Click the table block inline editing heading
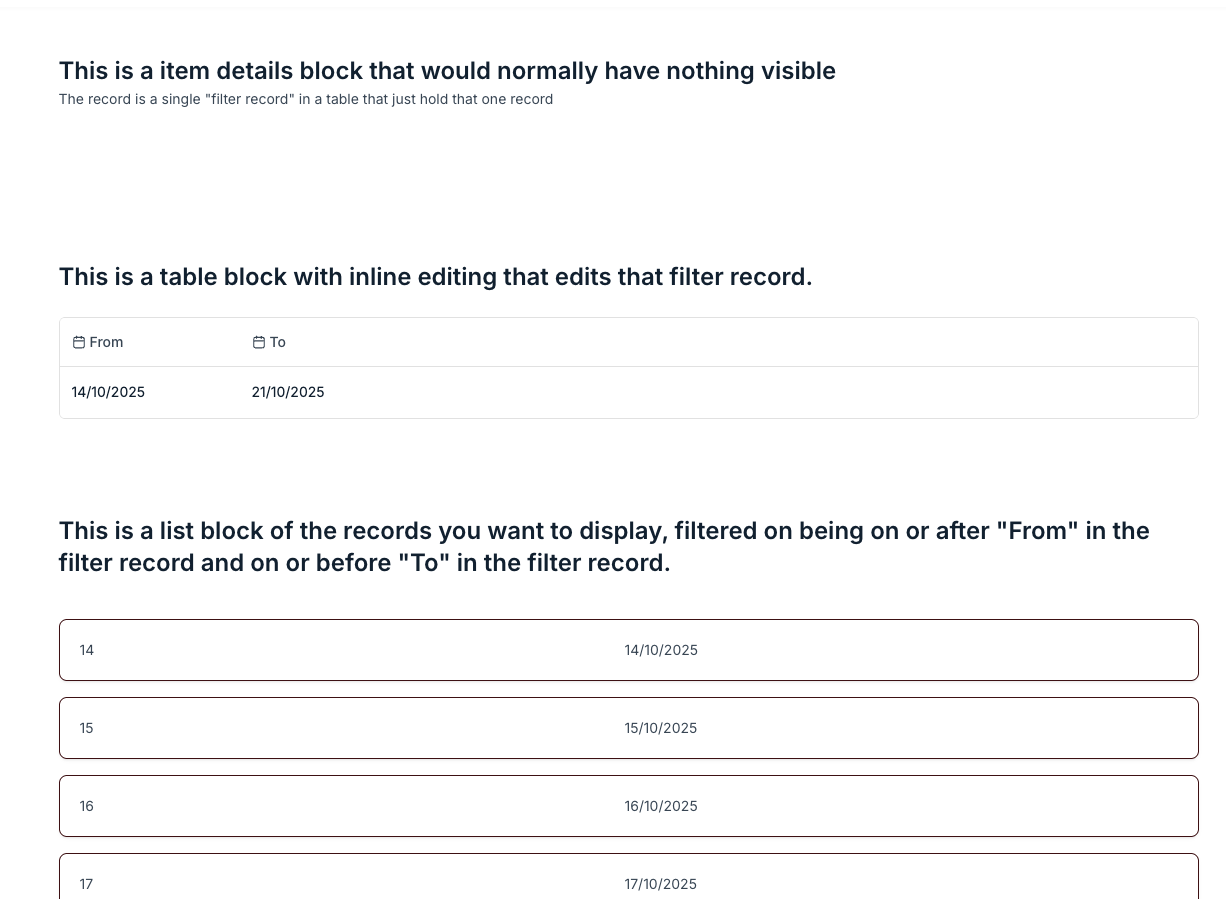 click(x=435, y=277)
